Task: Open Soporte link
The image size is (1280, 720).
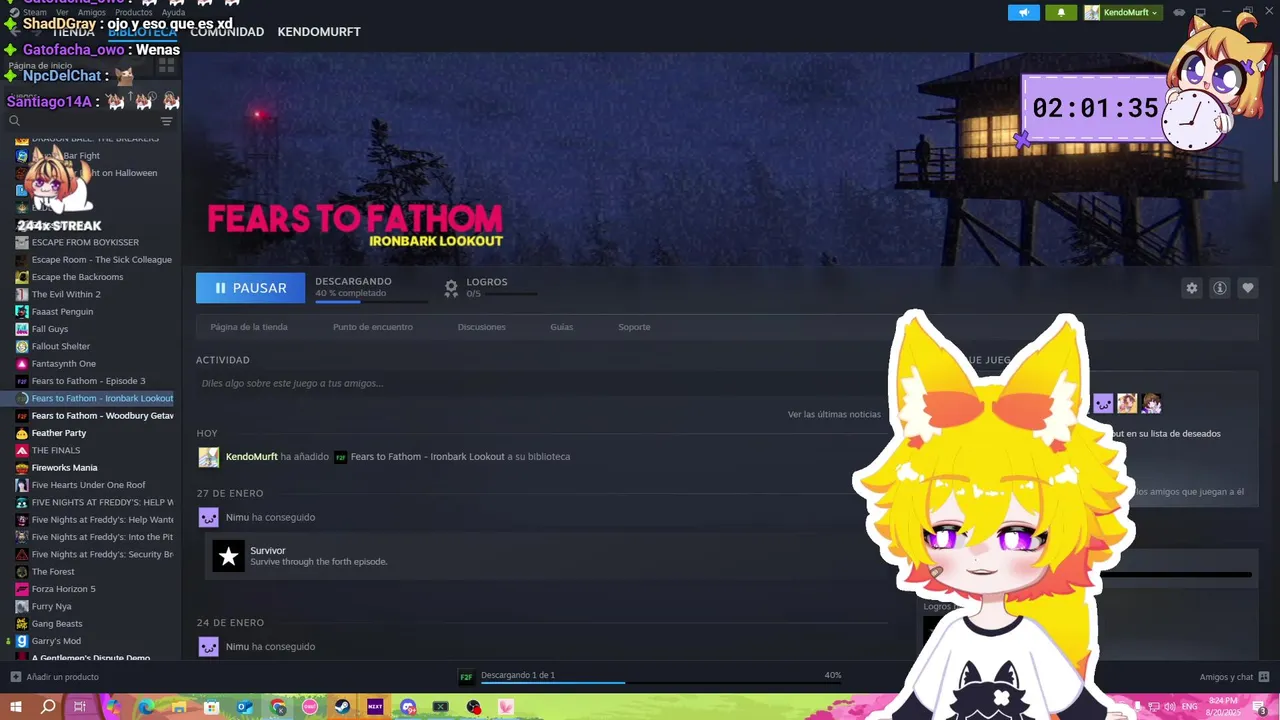Action: pyautogui.click(x=634, y=327)
